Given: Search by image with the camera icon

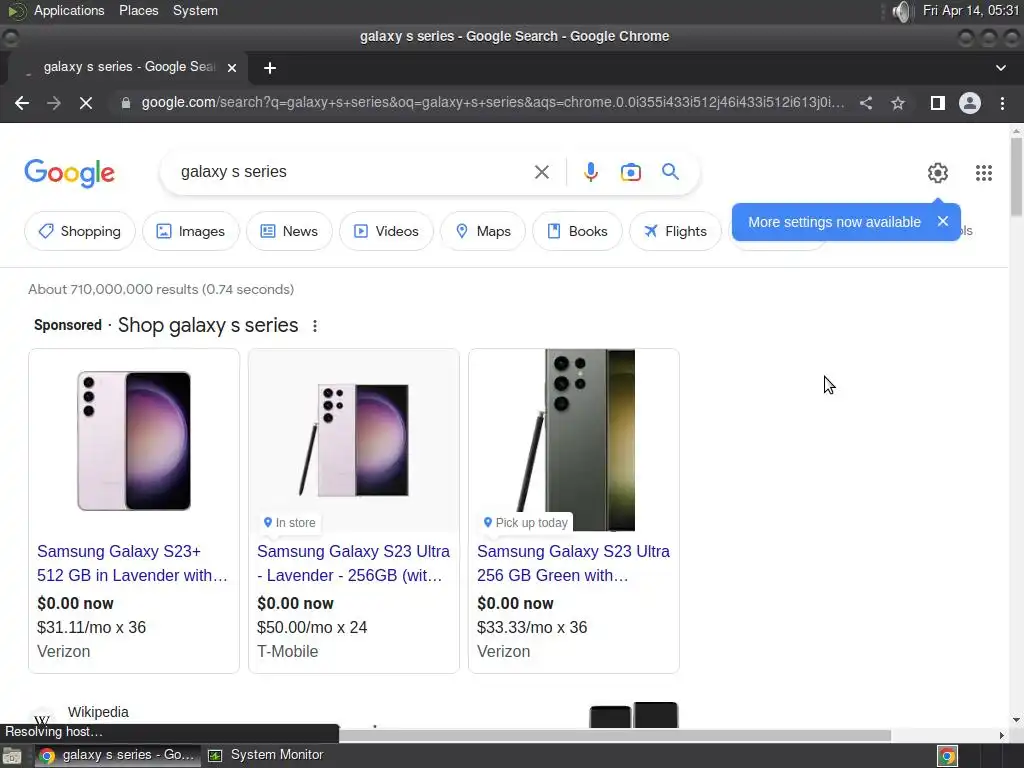Looking at the screenshot, I should click(630, 172).
